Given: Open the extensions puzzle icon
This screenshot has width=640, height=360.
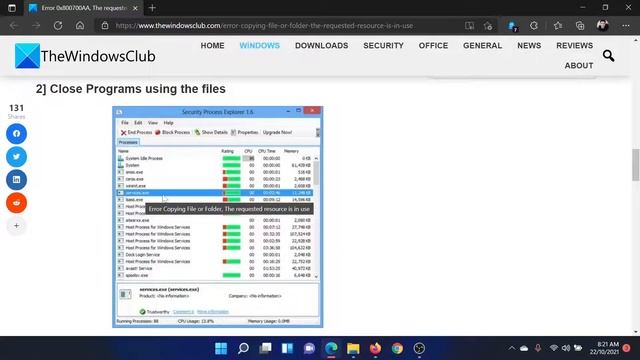Looking at the screenshot, I should pyautogui.click(x=533, y=26).
